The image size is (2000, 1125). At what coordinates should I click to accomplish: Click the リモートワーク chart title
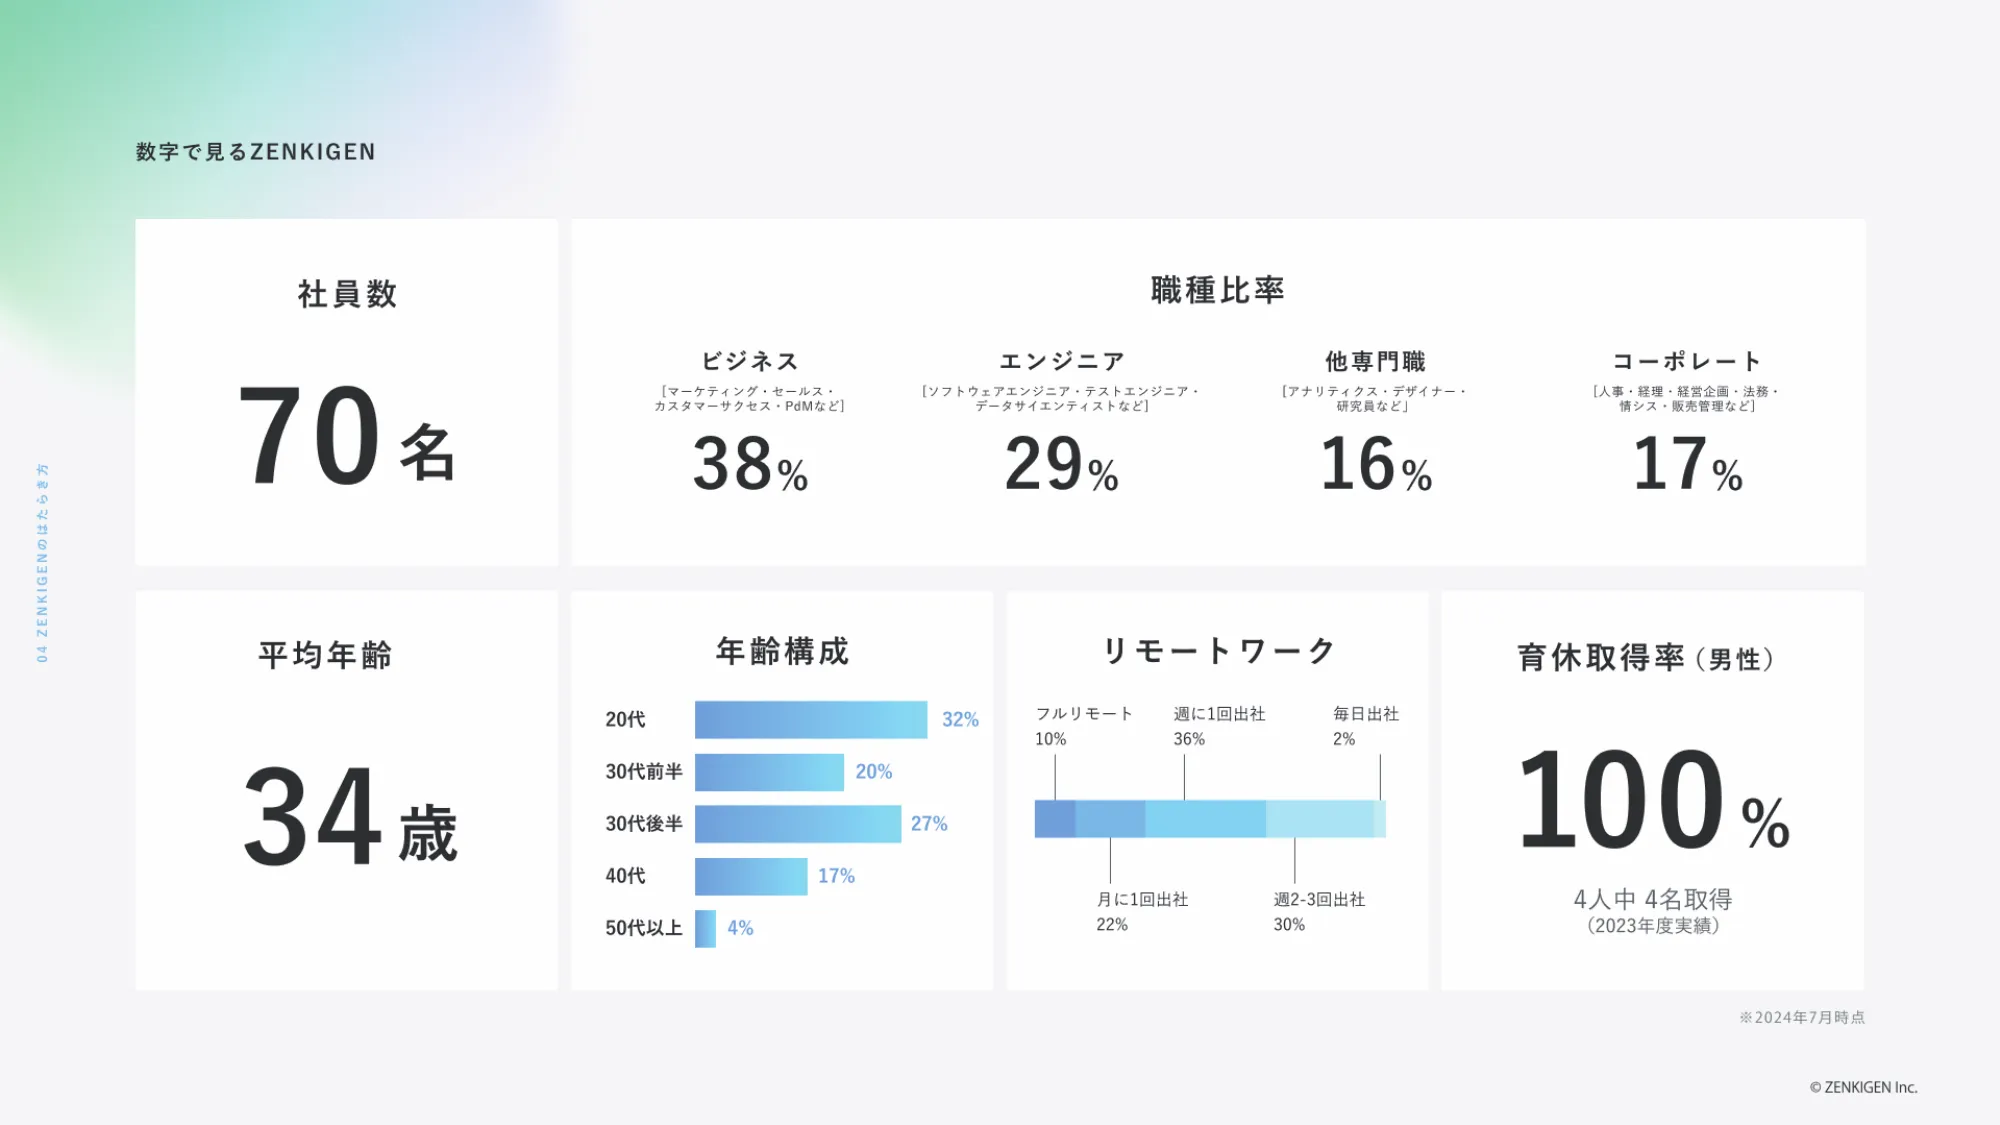click(1217, 651)
